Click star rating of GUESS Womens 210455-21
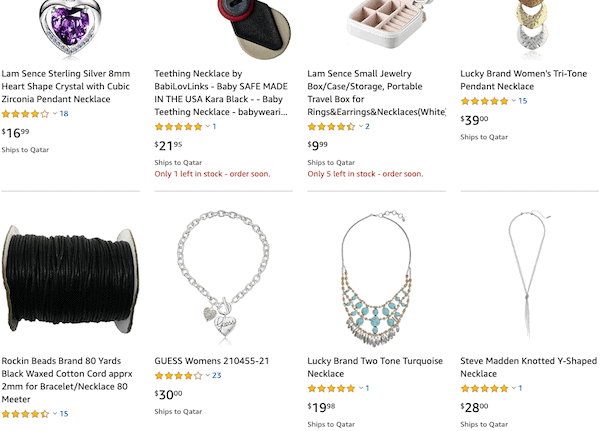 tap(178, 375)
